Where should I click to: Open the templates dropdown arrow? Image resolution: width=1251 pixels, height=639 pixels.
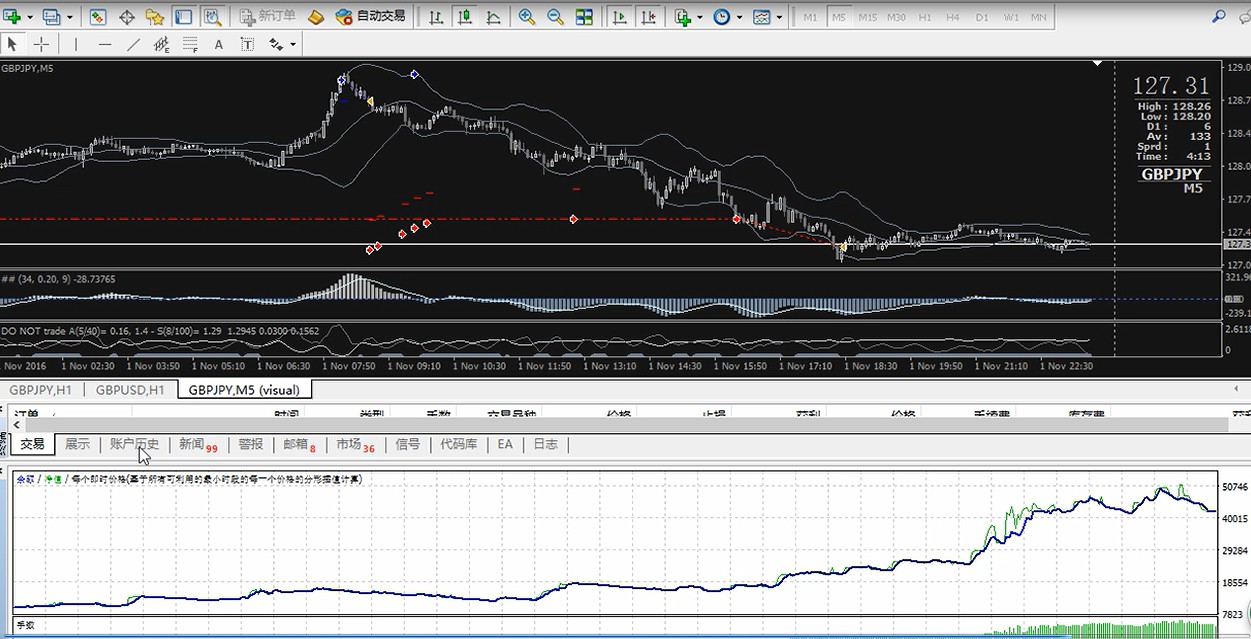[x=778, y=17]
